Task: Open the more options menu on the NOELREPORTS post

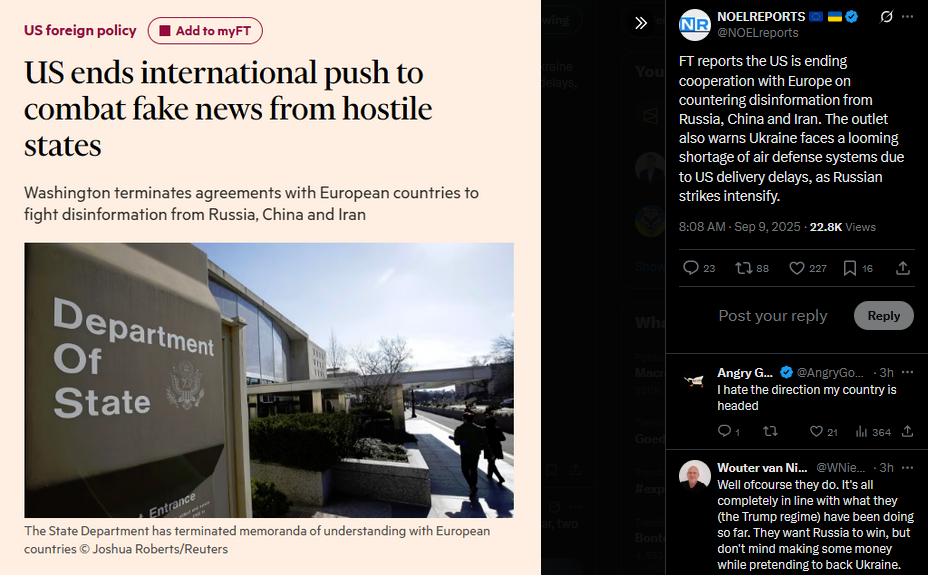Action: click(x=907, y=17)
